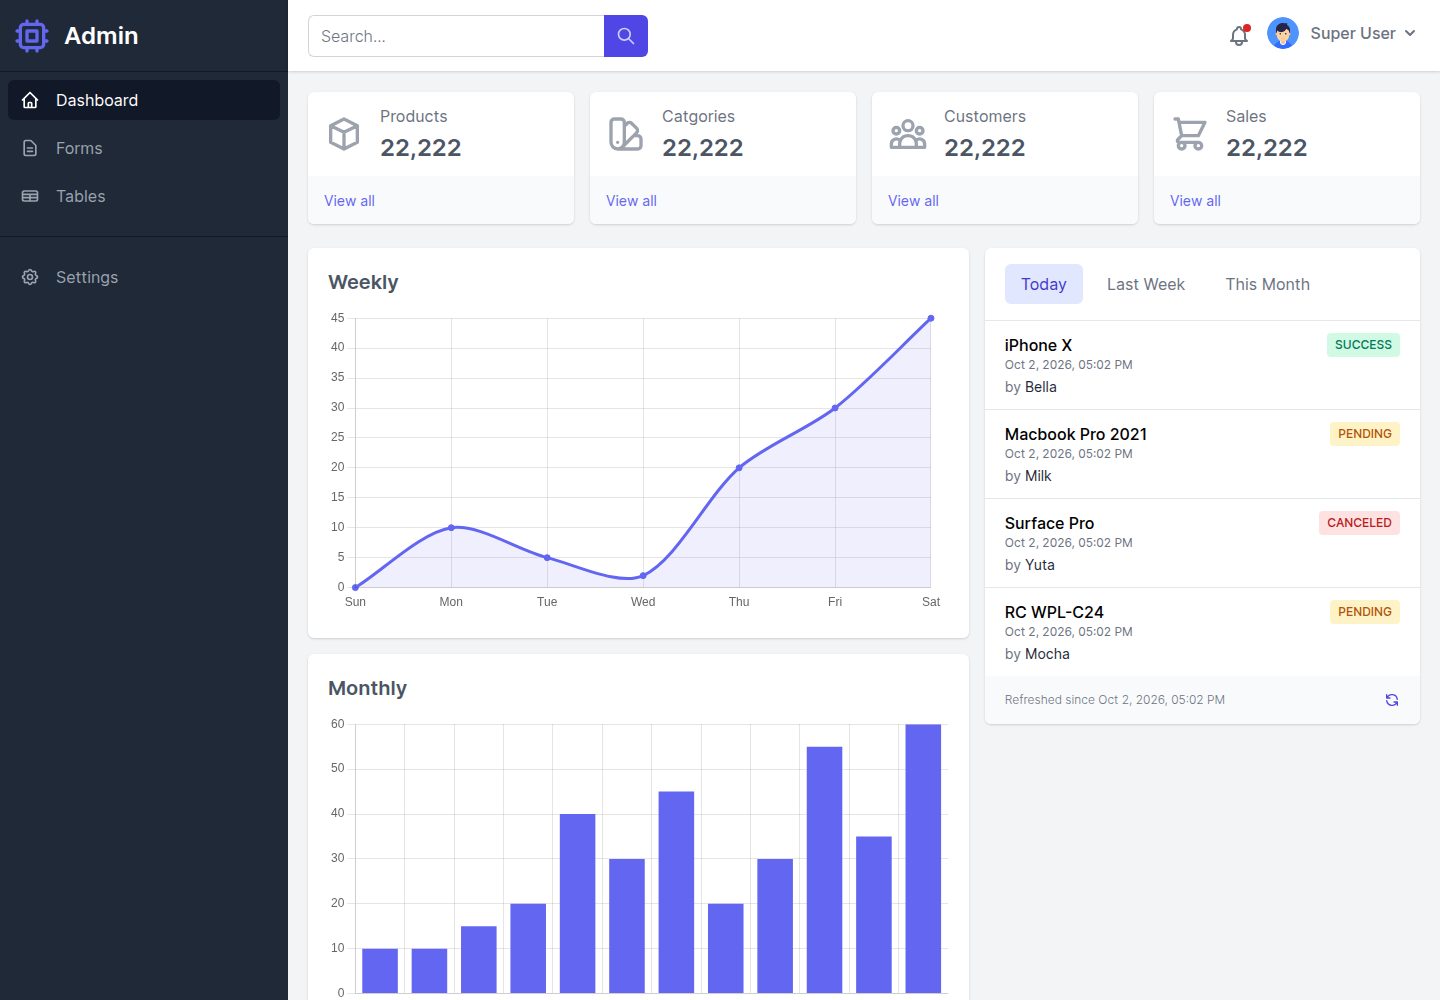The height and width of the screenshot is (1000, 1440).
Task: Click the name Mocha
Action: [x=1047, y=654]
